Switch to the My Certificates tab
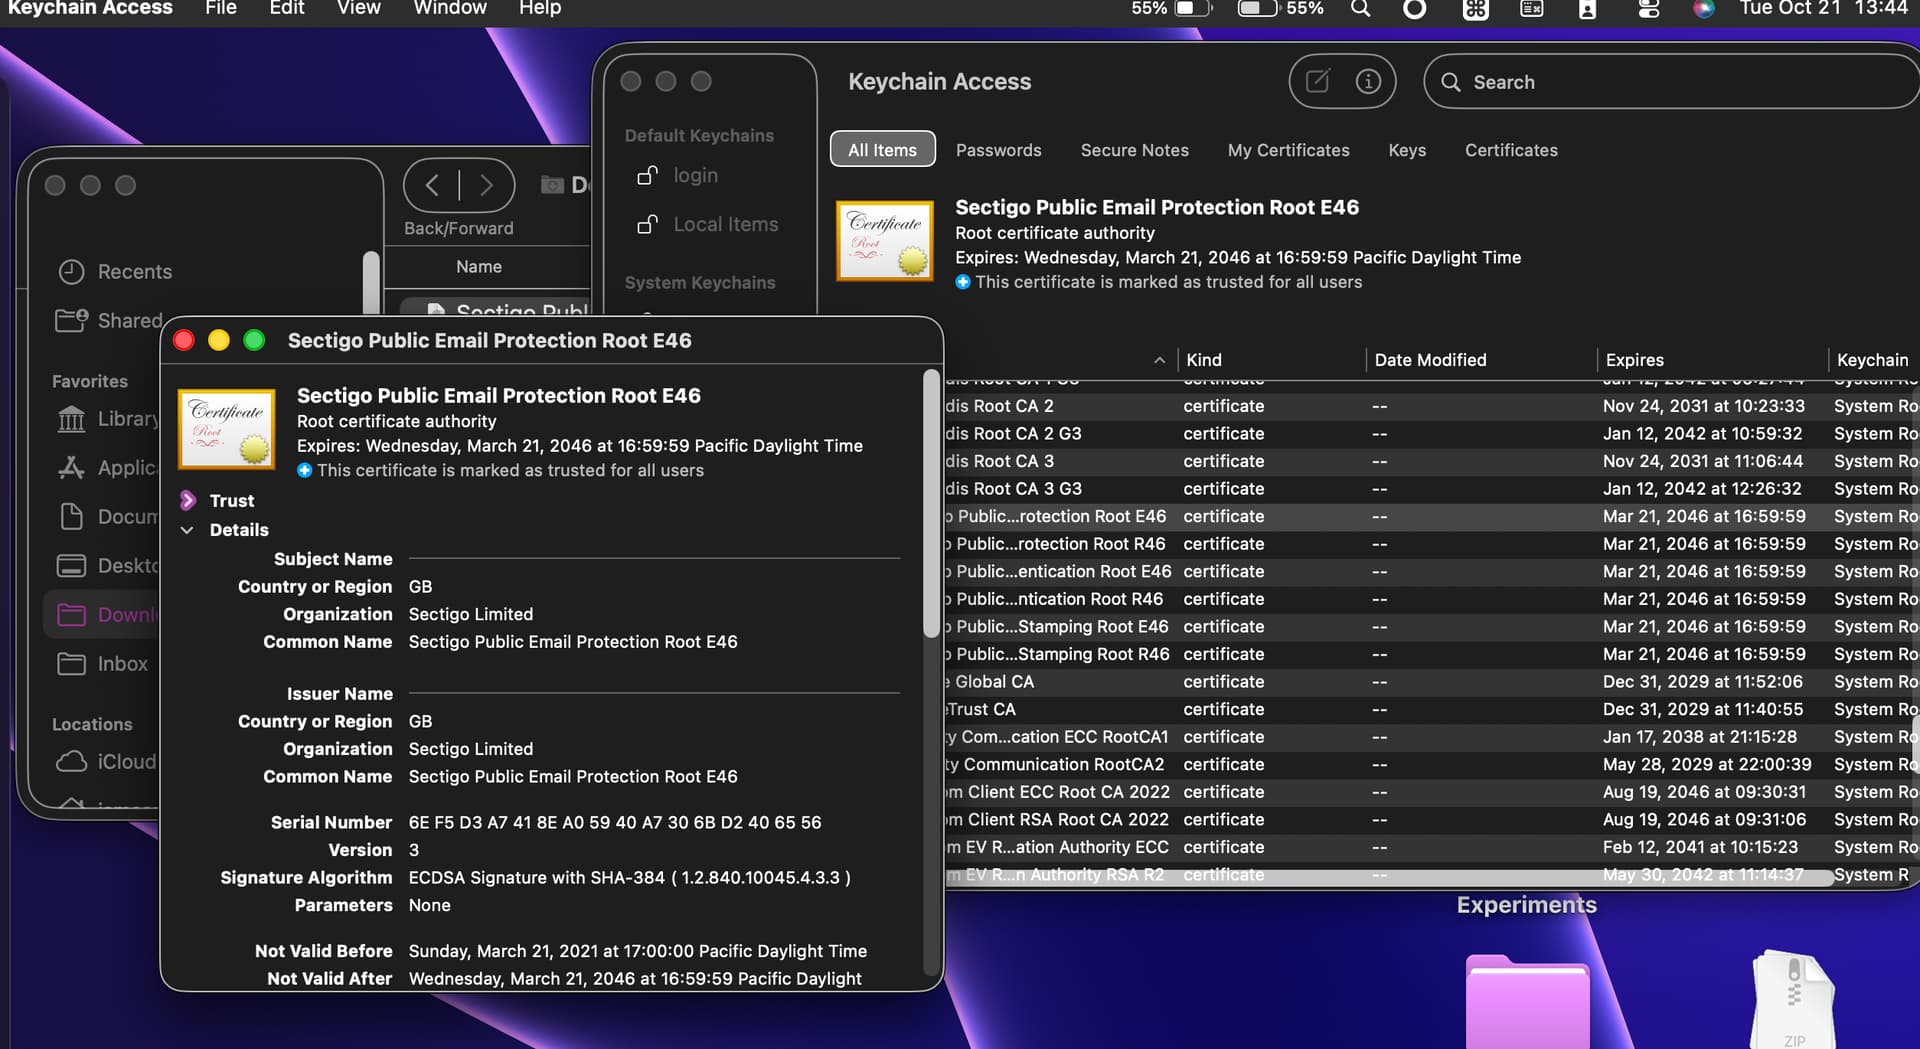 [1288, 150]
